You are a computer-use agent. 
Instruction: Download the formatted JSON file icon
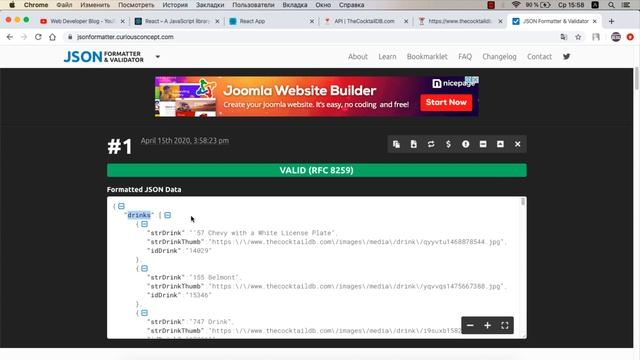click(413, 144)
